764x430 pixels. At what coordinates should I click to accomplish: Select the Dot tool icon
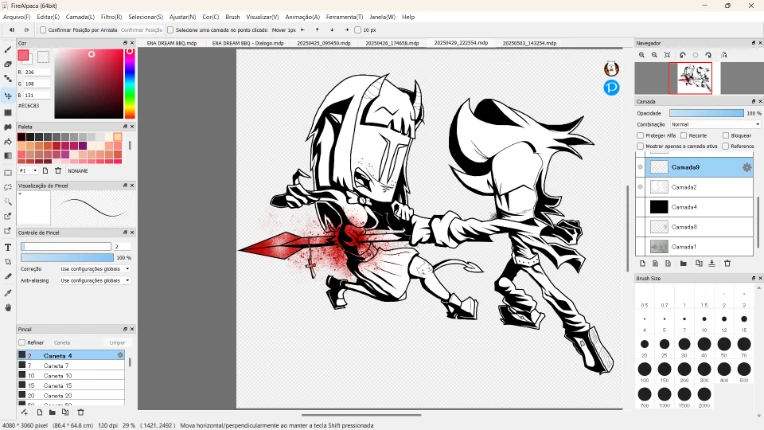(8, 78)
